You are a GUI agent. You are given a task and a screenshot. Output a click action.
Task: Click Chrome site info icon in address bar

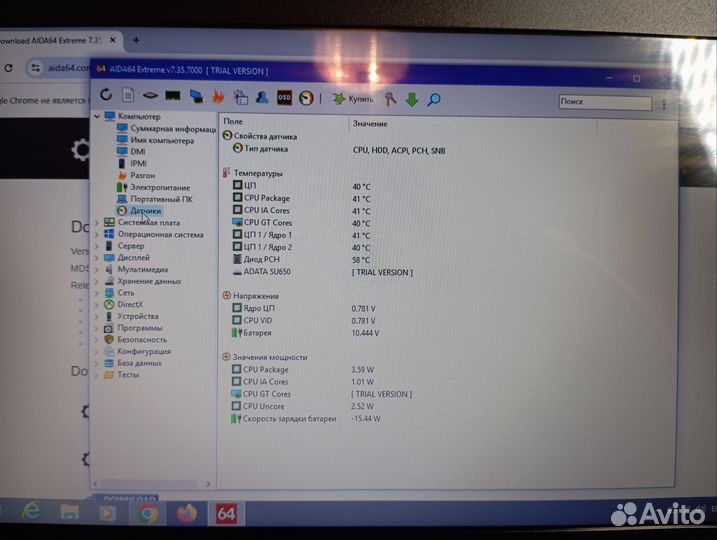36,68
